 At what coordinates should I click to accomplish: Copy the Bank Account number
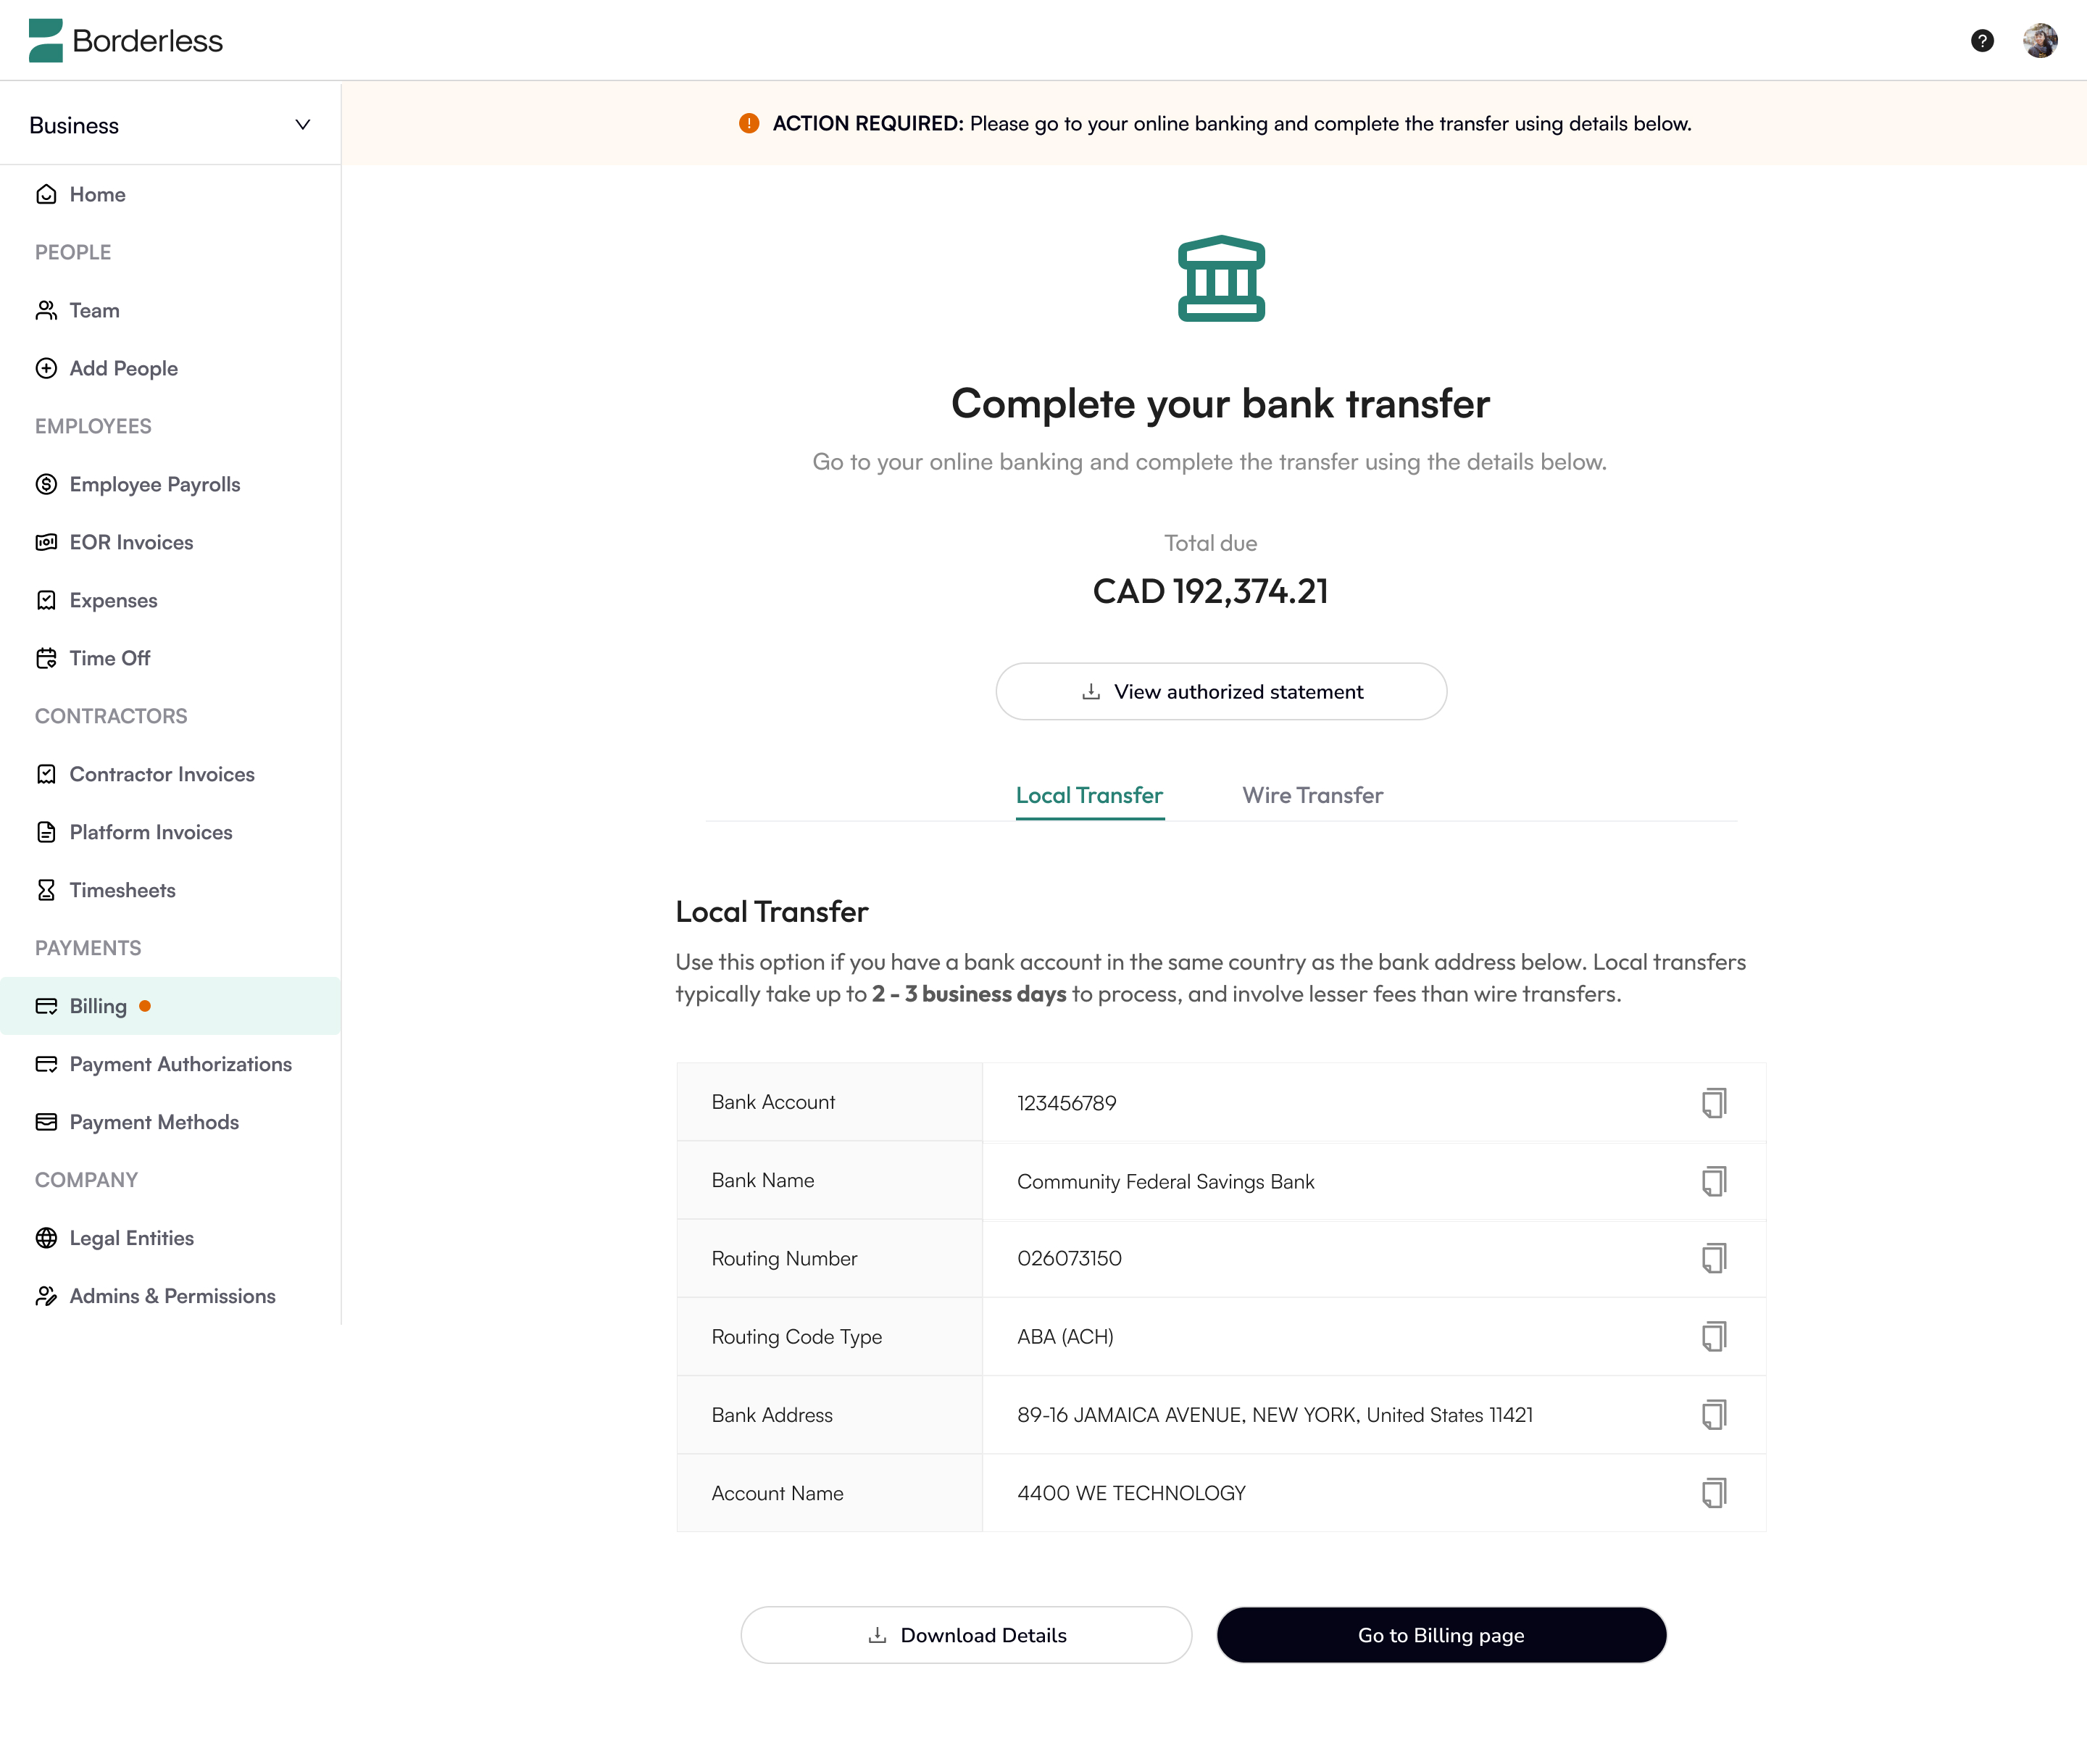click(x=1714, y=1102)
